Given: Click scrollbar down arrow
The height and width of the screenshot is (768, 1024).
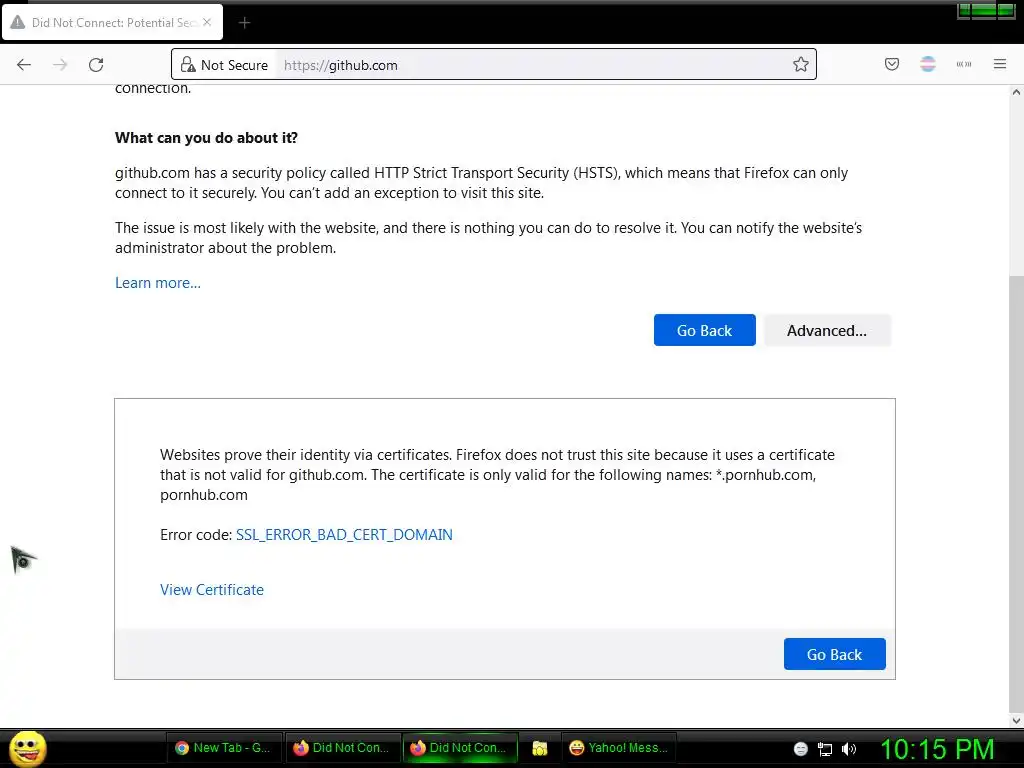Looking at the screenshot, I should (1016, 721).
